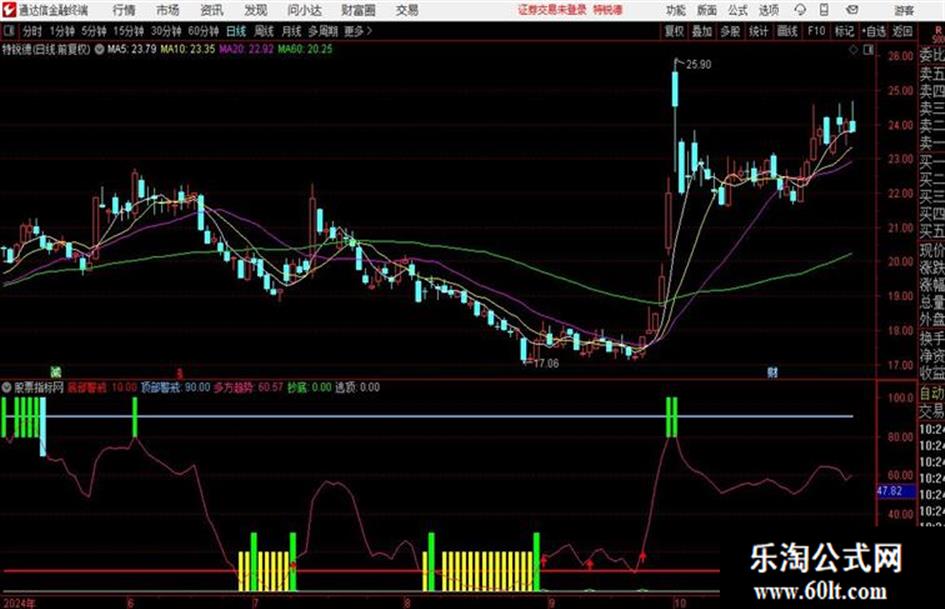The image size is (945, 609).
Task: Open the 问小达 menu
Action: [304, 10]
